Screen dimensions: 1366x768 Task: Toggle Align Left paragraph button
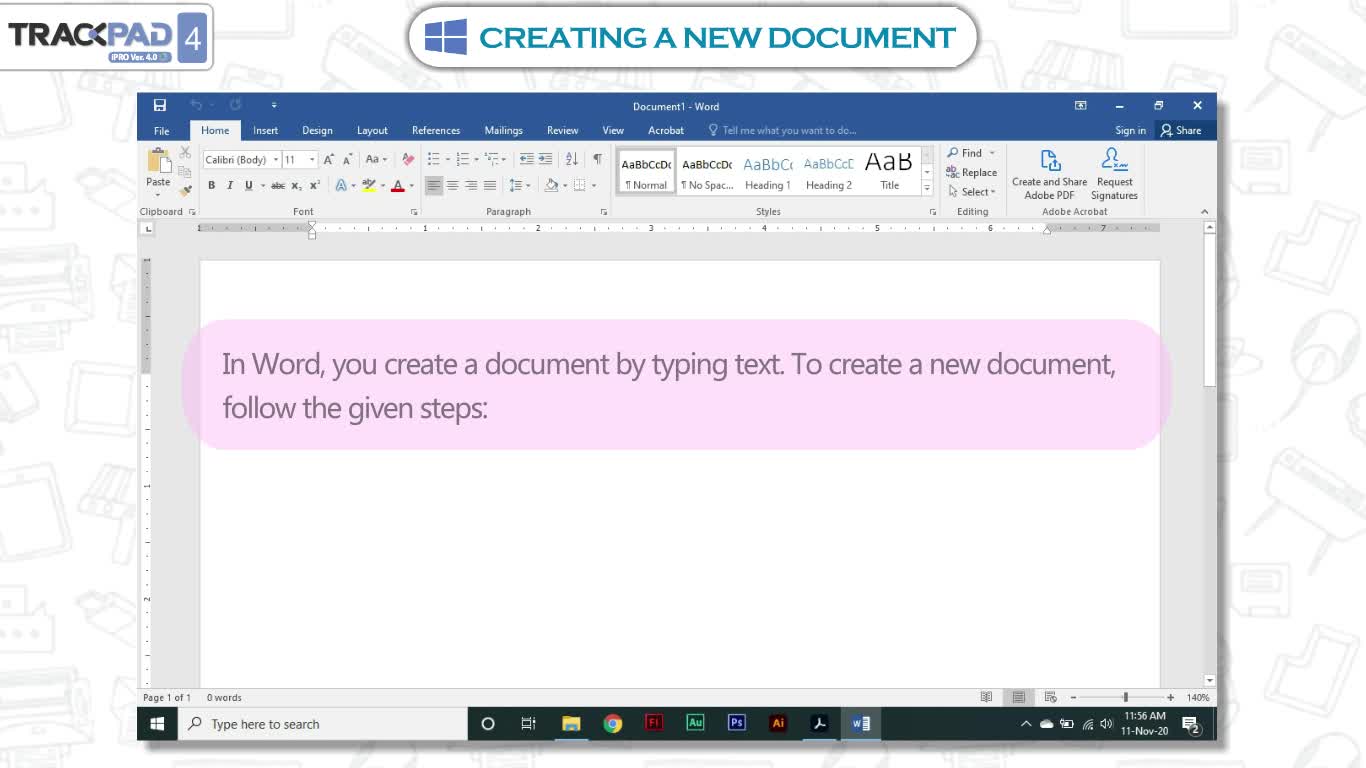(433, 185)
